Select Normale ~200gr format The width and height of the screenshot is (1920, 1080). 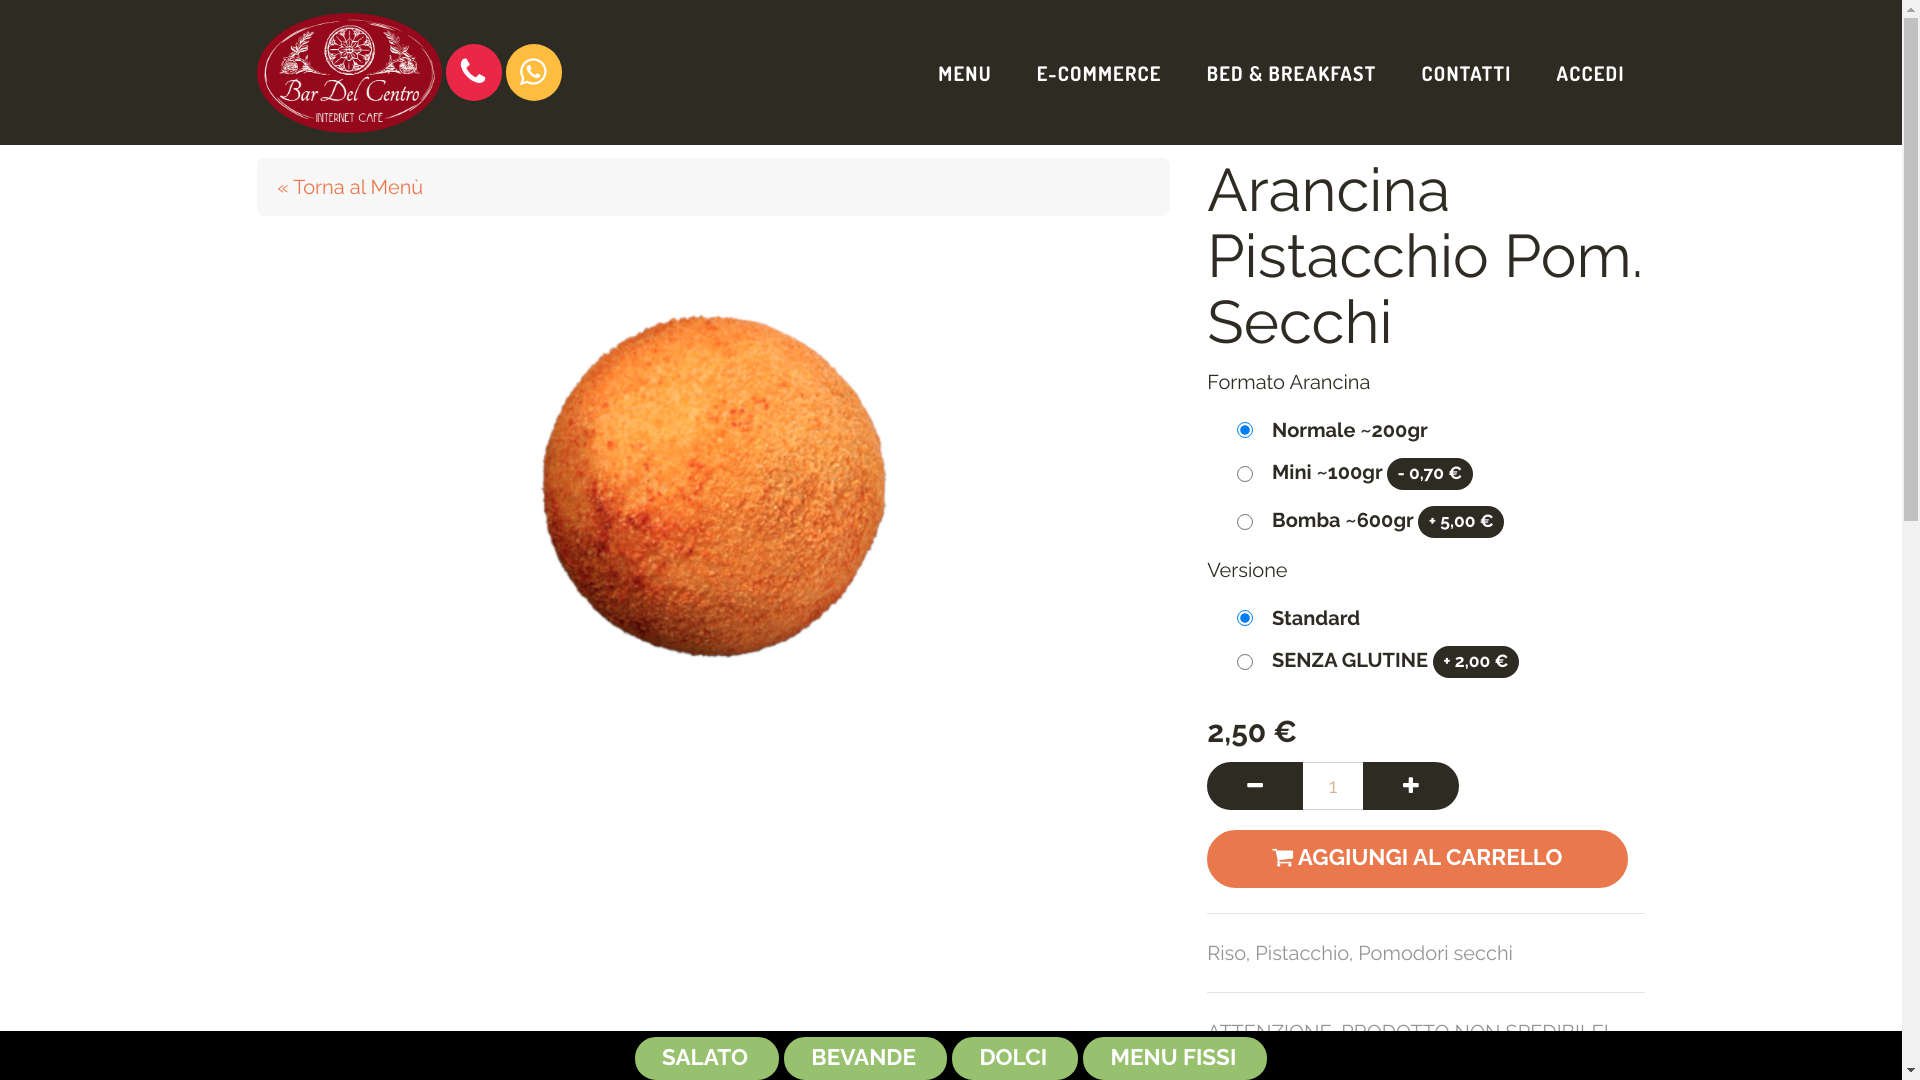click(1245, 430)
